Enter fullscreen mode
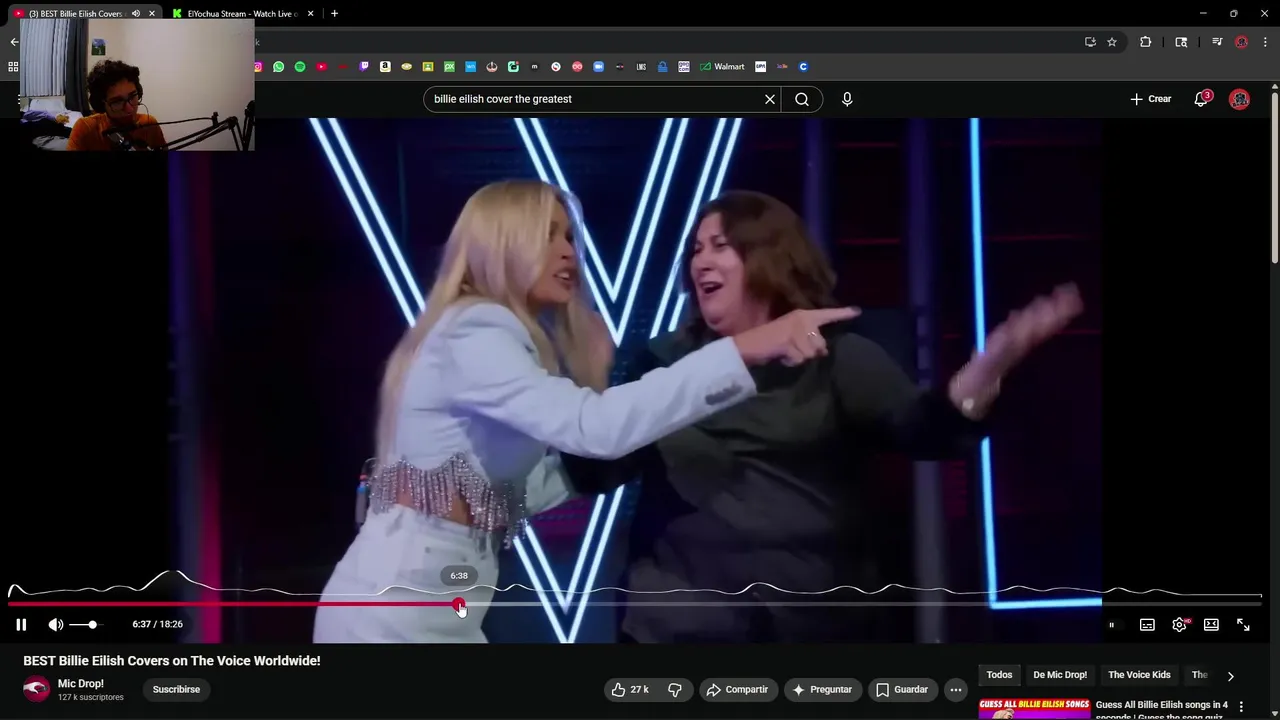The image size is (1280, 720). [x=1243, y=624]
